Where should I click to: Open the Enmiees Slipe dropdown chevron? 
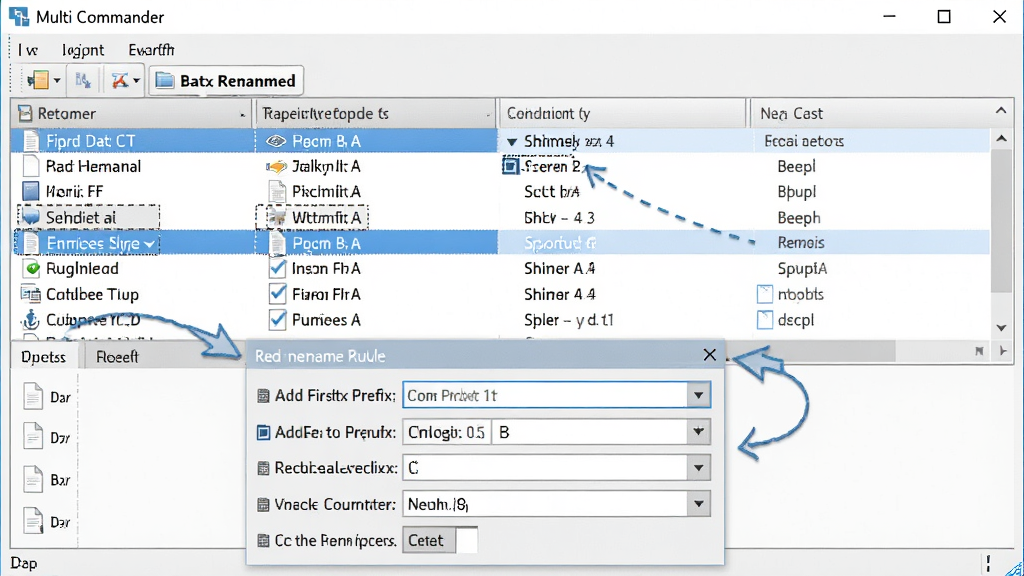[x=149, y=244]
